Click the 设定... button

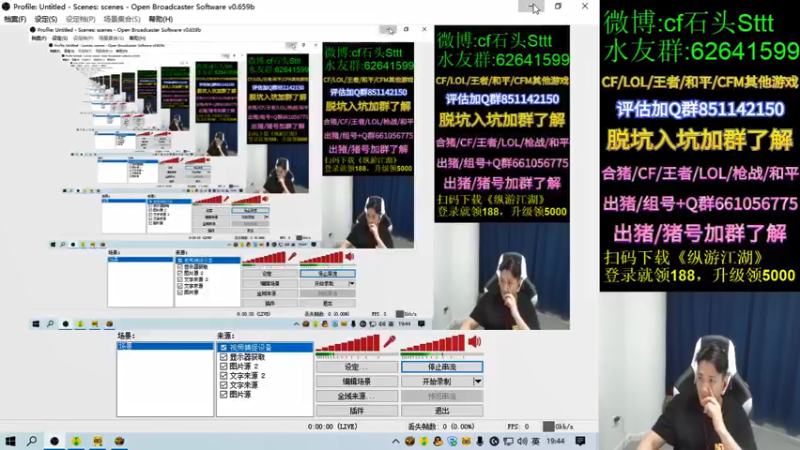coord(357,367)
